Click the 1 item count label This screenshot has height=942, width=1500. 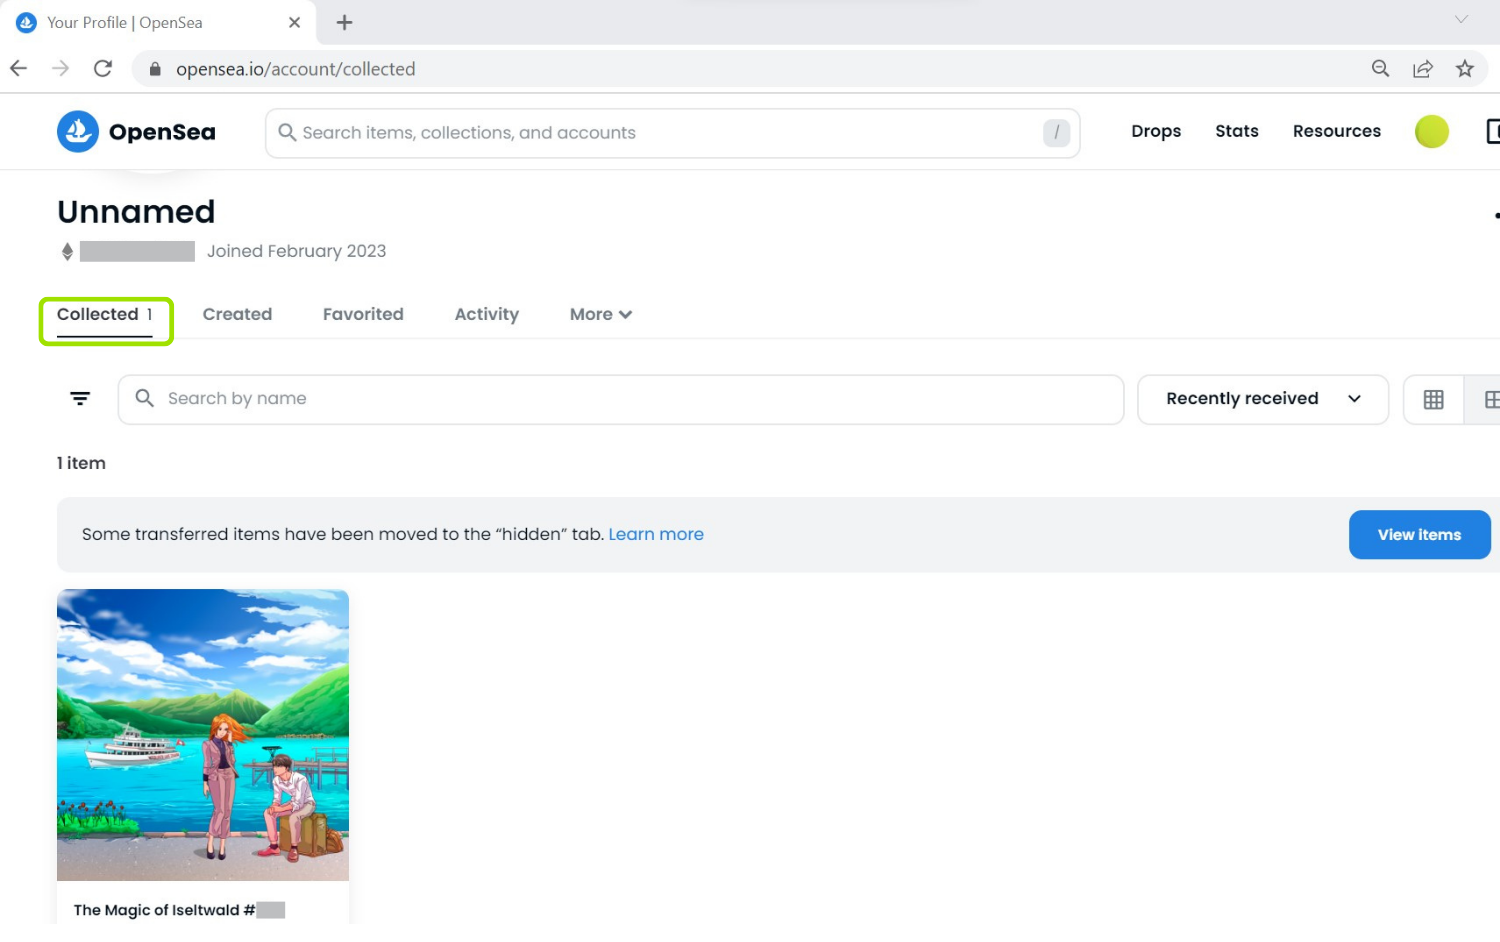click(x=81, y=463)
